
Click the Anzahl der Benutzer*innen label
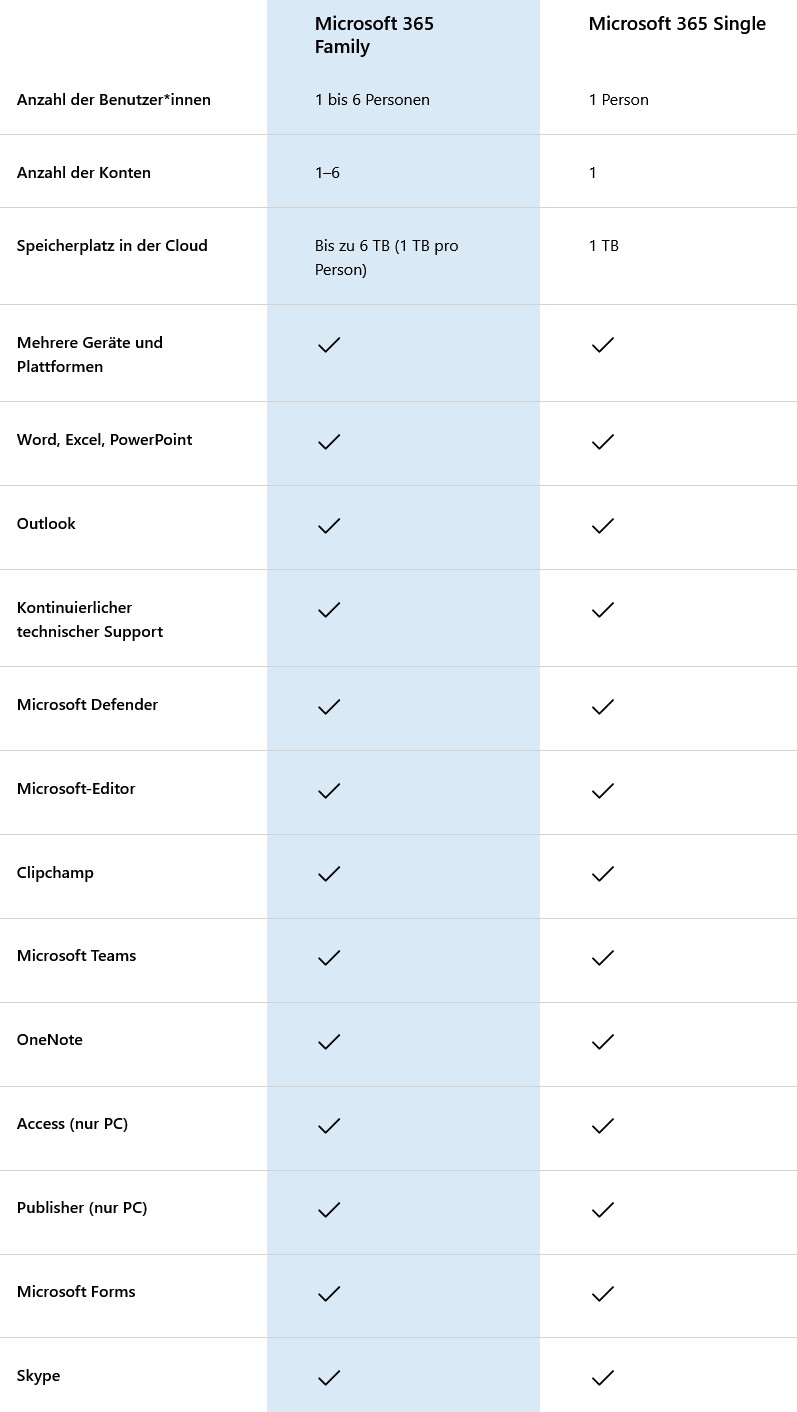[114, 100]
